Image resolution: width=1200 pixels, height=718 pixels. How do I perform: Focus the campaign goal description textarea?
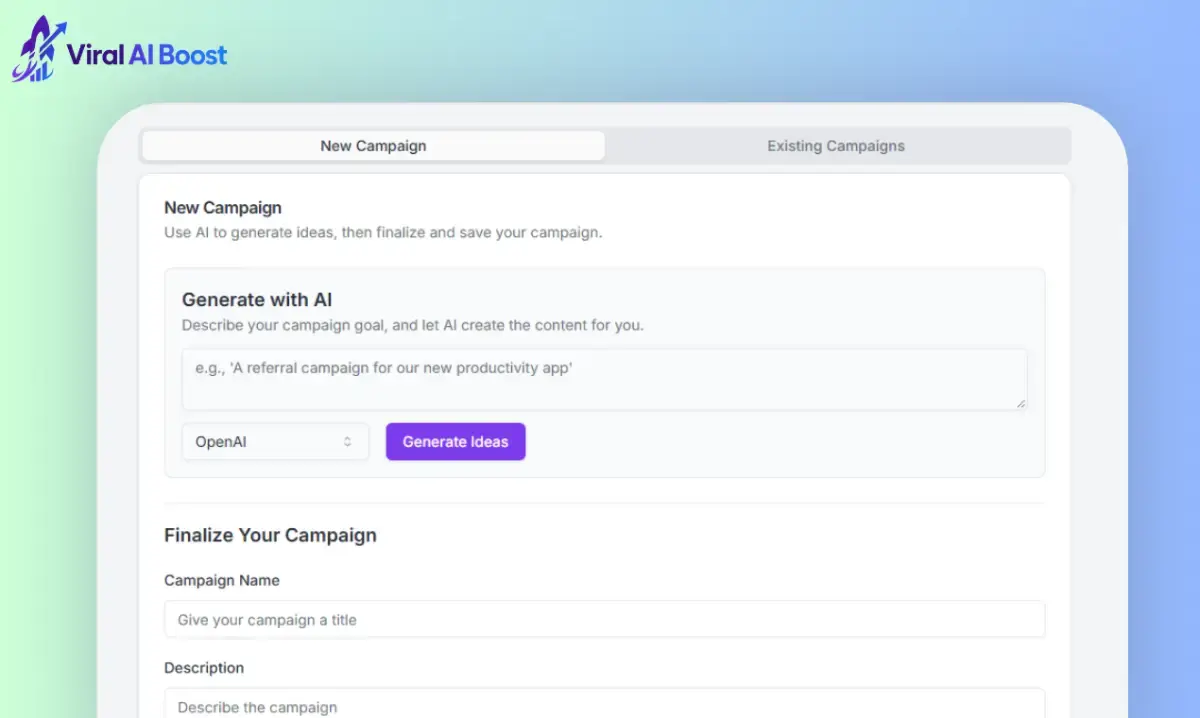click(x=604, y=379)
